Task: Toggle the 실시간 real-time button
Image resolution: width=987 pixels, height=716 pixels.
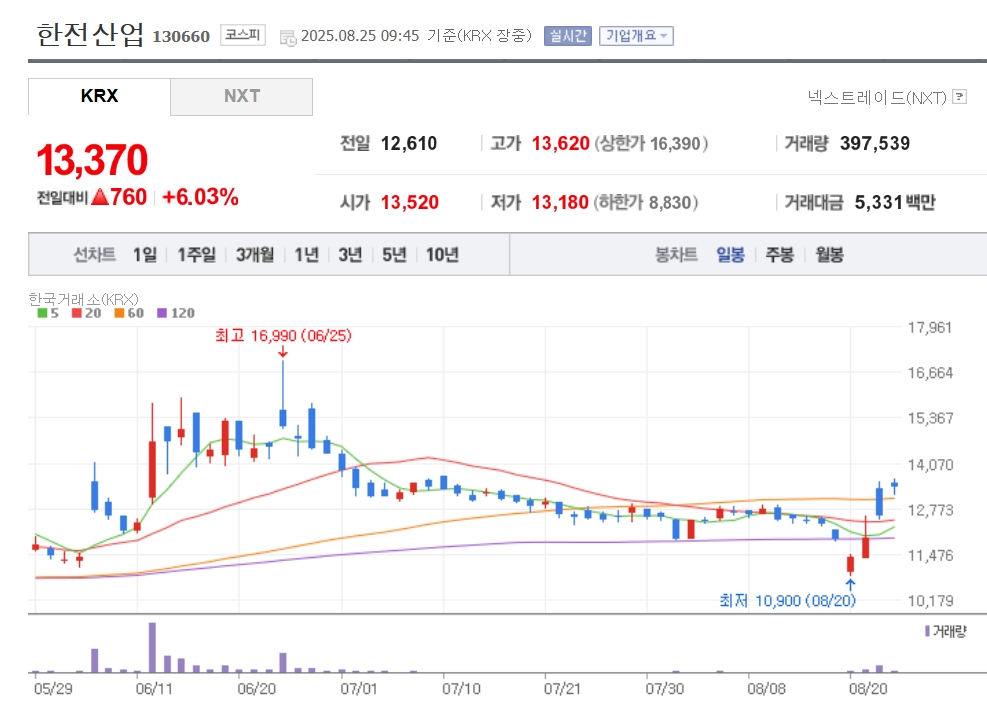Action: [568, 36]
